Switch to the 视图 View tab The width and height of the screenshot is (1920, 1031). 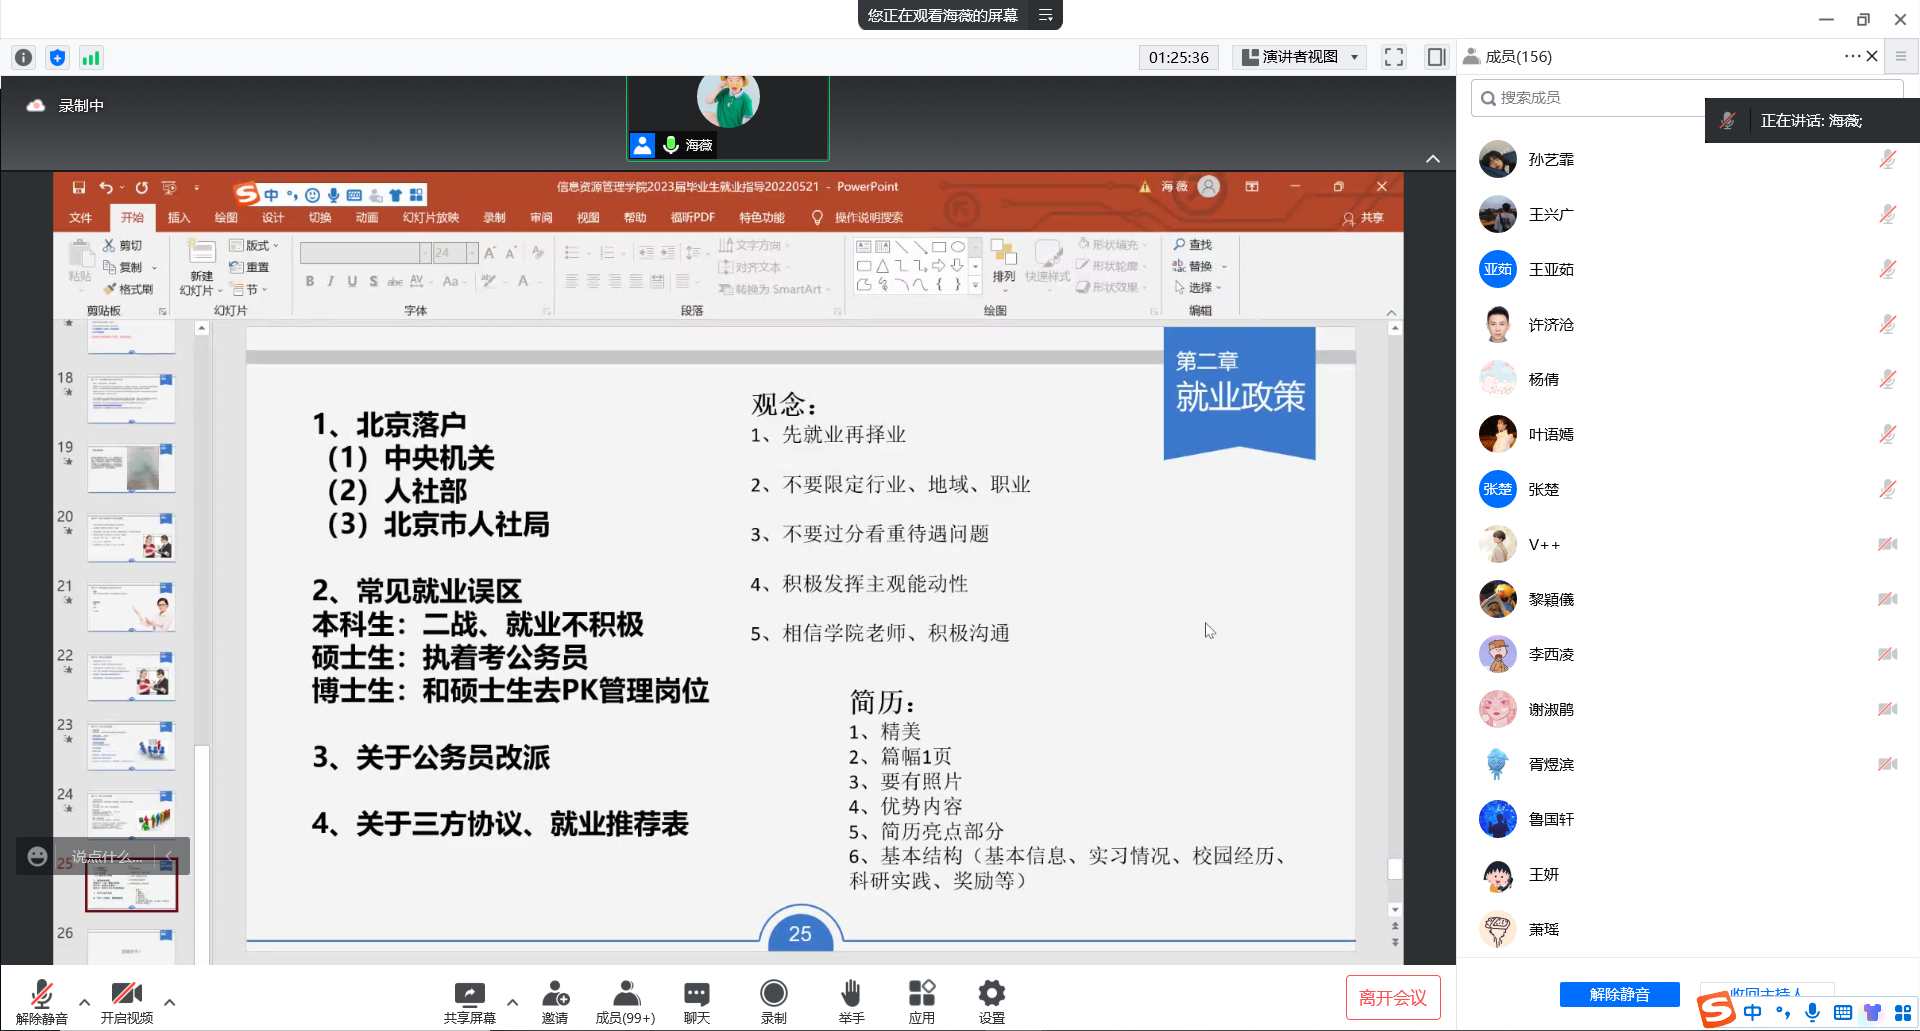tap(588, 217)
